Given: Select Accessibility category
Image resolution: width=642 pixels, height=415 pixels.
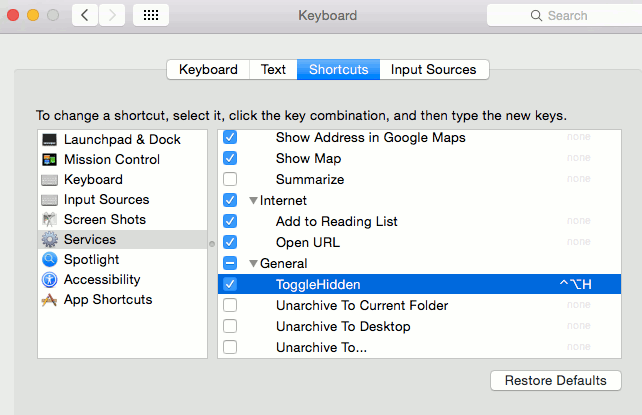Looking at the screenshot, I should click(122, 280).
